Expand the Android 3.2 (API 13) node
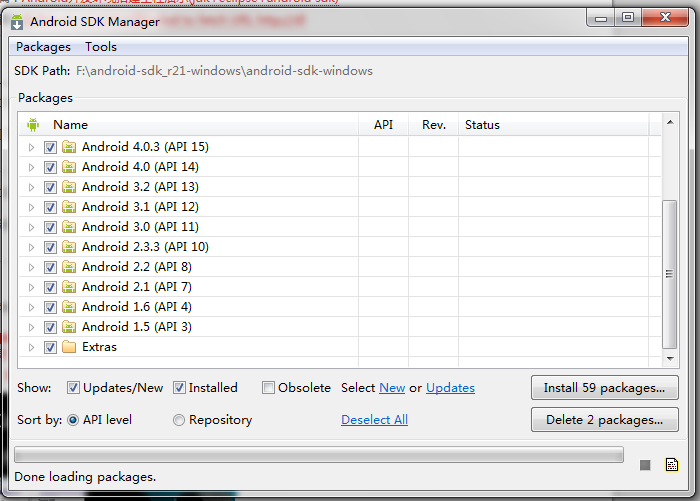The width and height of the screenshot is (700, 501). 31,188
